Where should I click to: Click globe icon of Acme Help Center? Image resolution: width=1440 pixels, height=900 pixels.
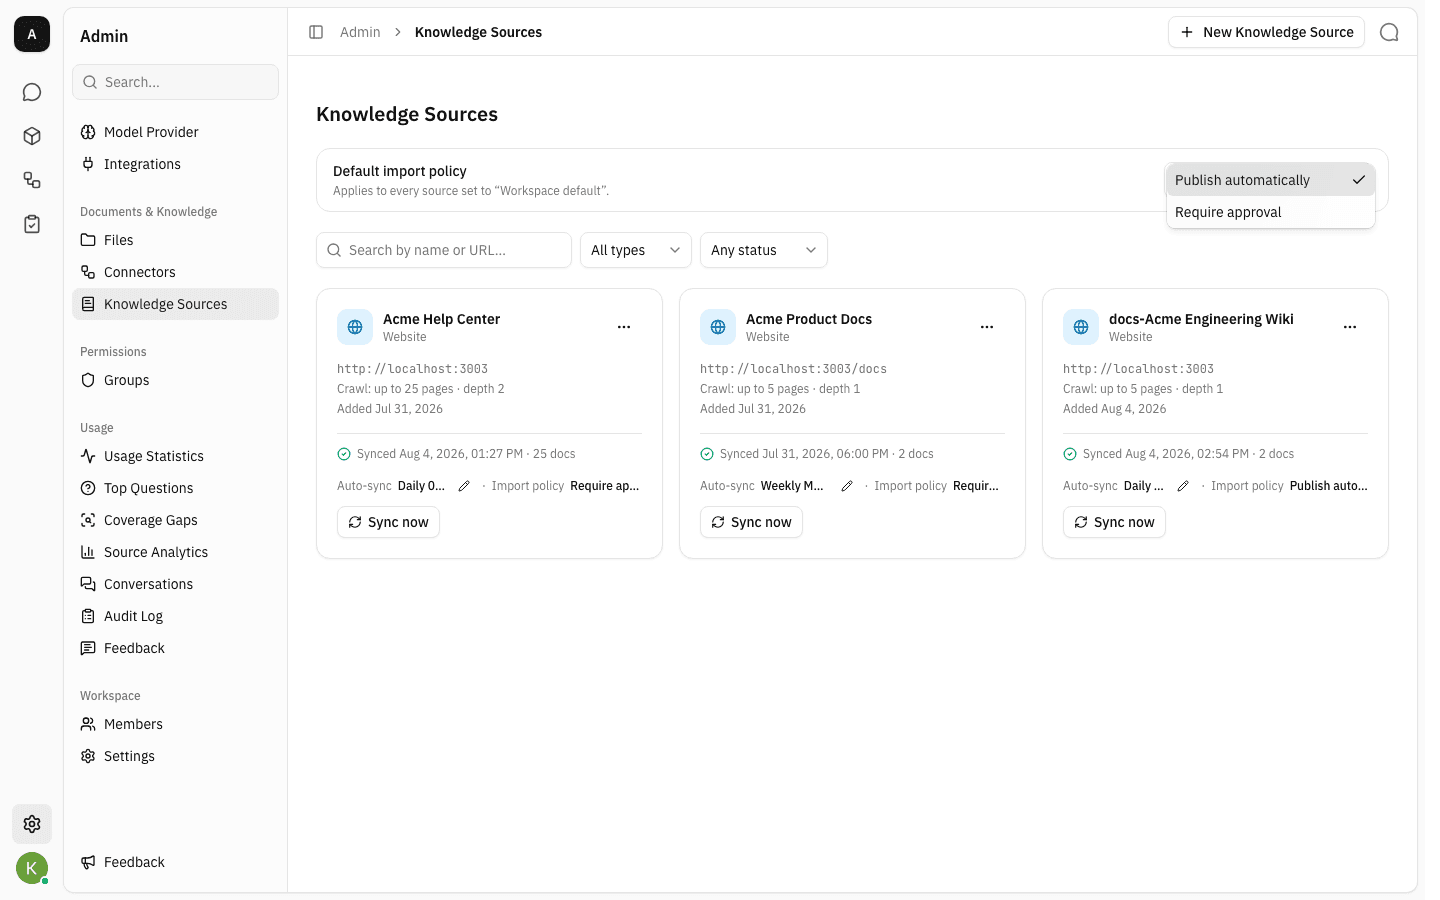pos(355,327)
